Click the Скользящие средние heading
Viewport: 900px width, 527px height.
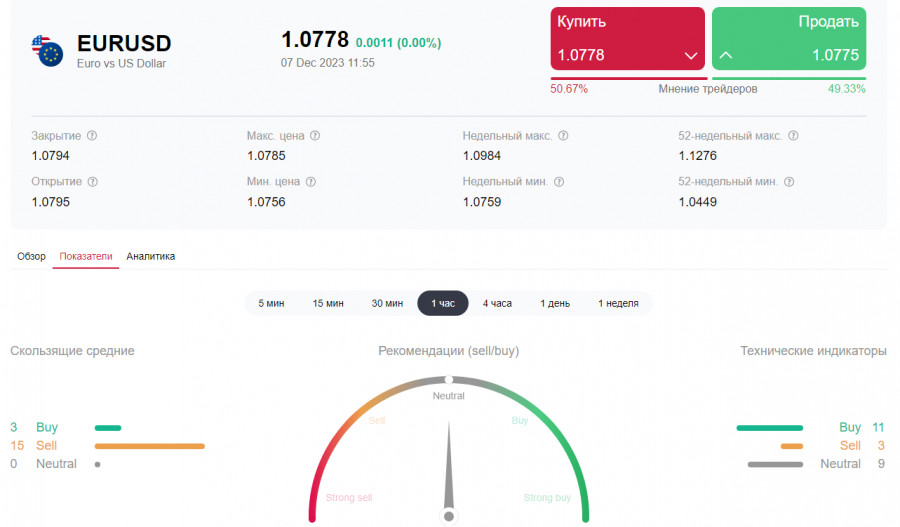72,351
